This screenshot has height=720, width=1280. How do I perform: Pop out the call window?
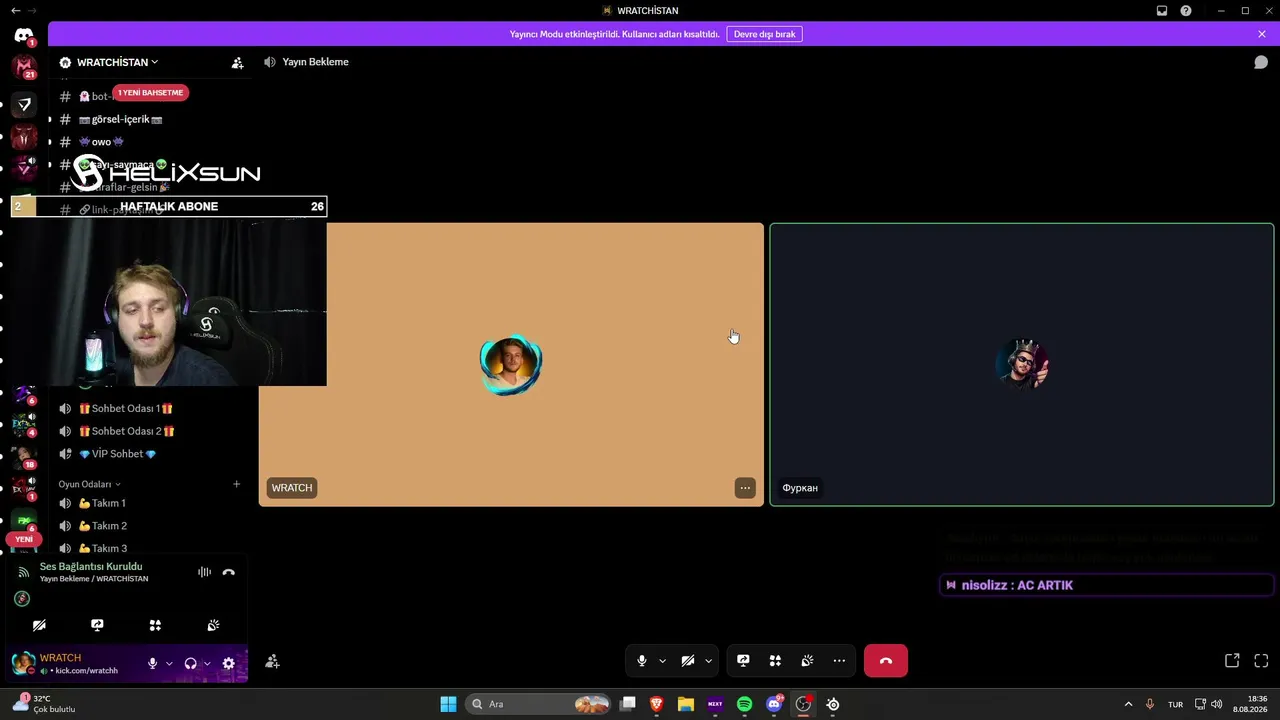[x=1232, y=661]
